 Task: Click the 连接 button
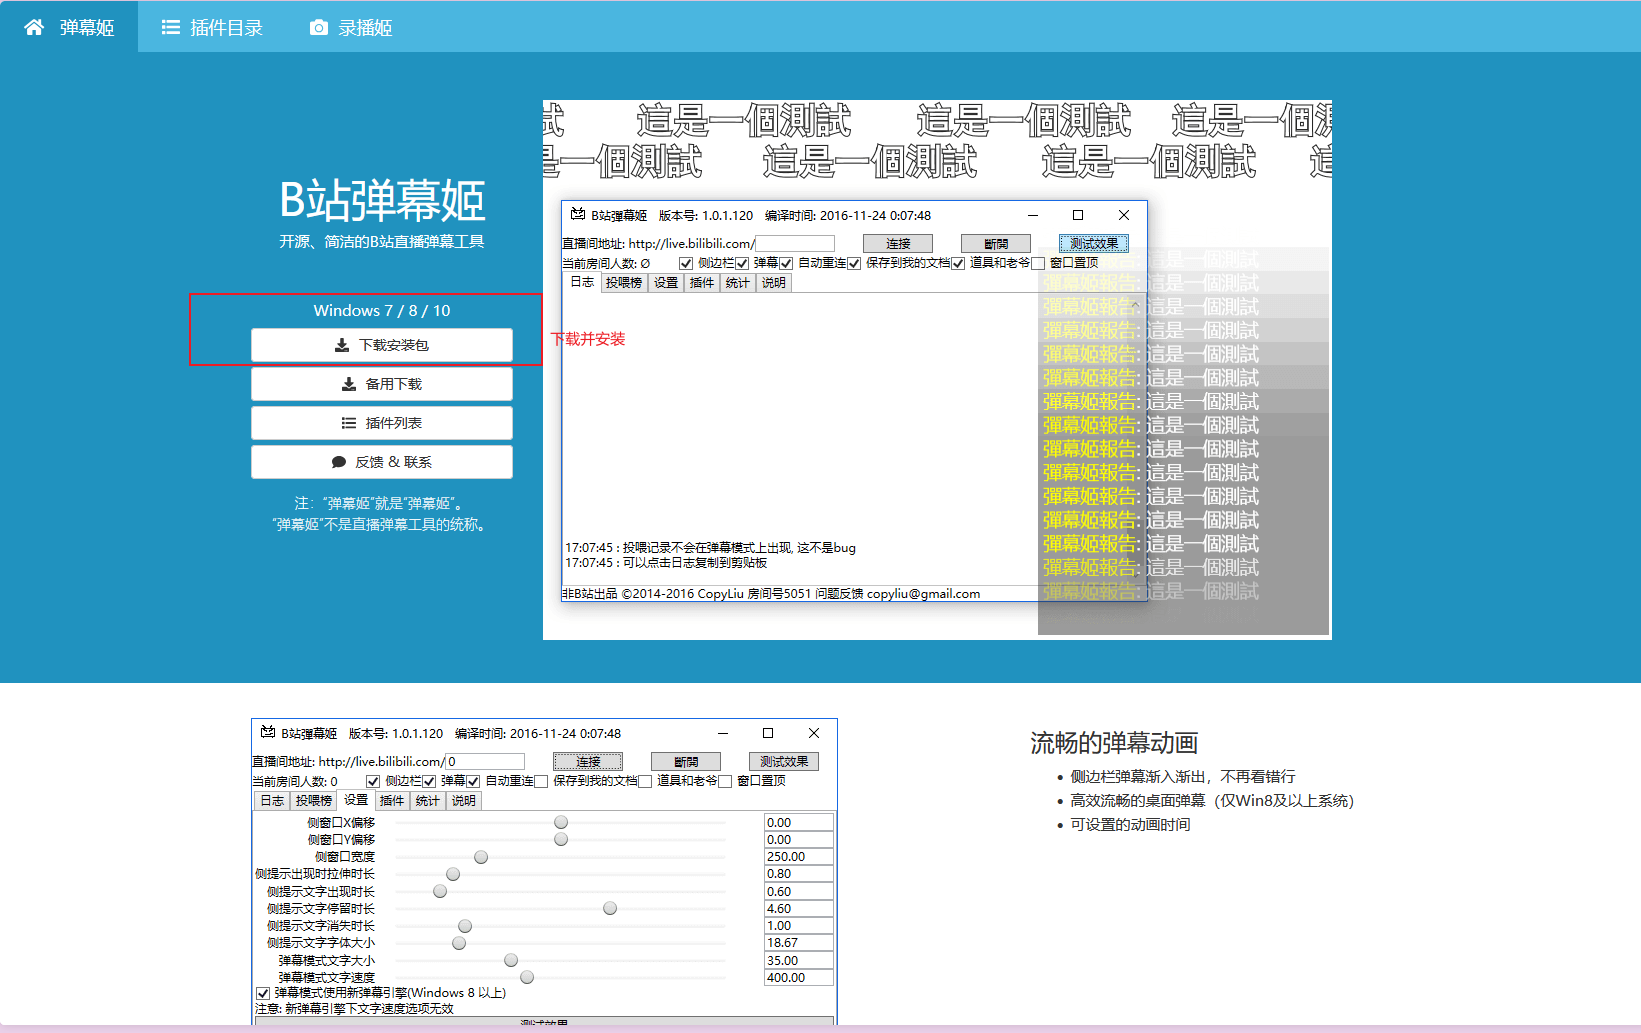[896, 243]
